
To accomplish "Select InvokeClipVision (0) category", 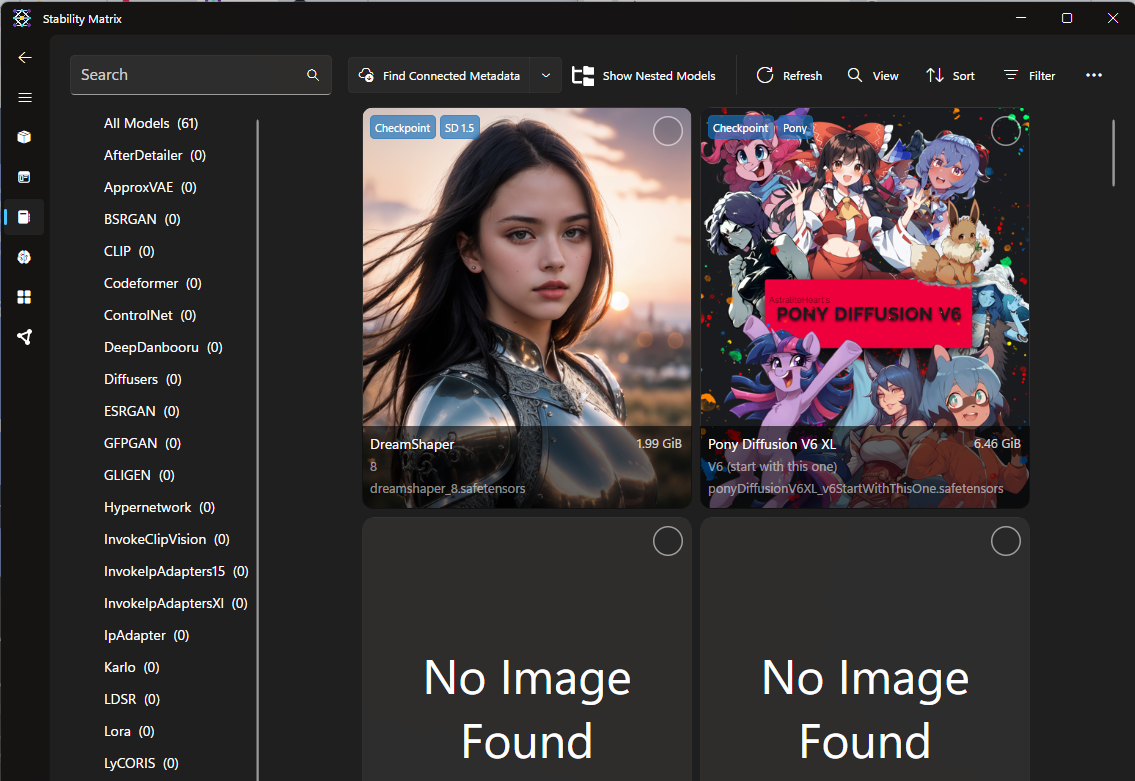I will (x=166, y=539).
